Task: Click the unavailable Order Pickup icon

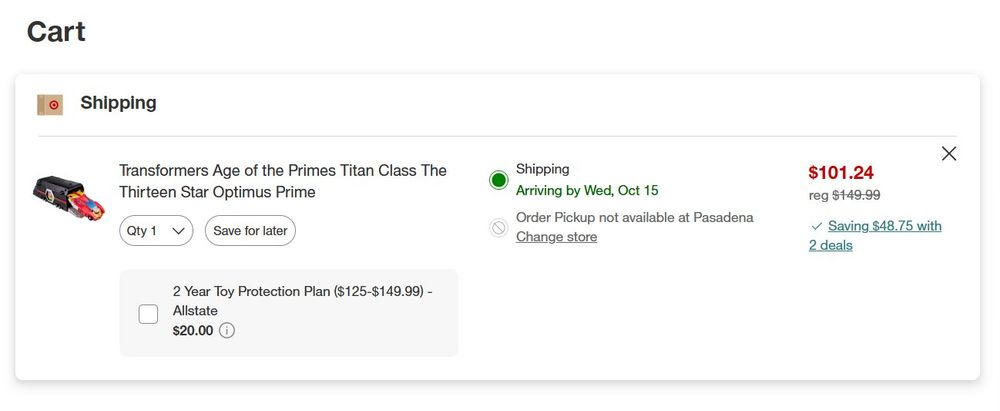Action: (499, 228)
